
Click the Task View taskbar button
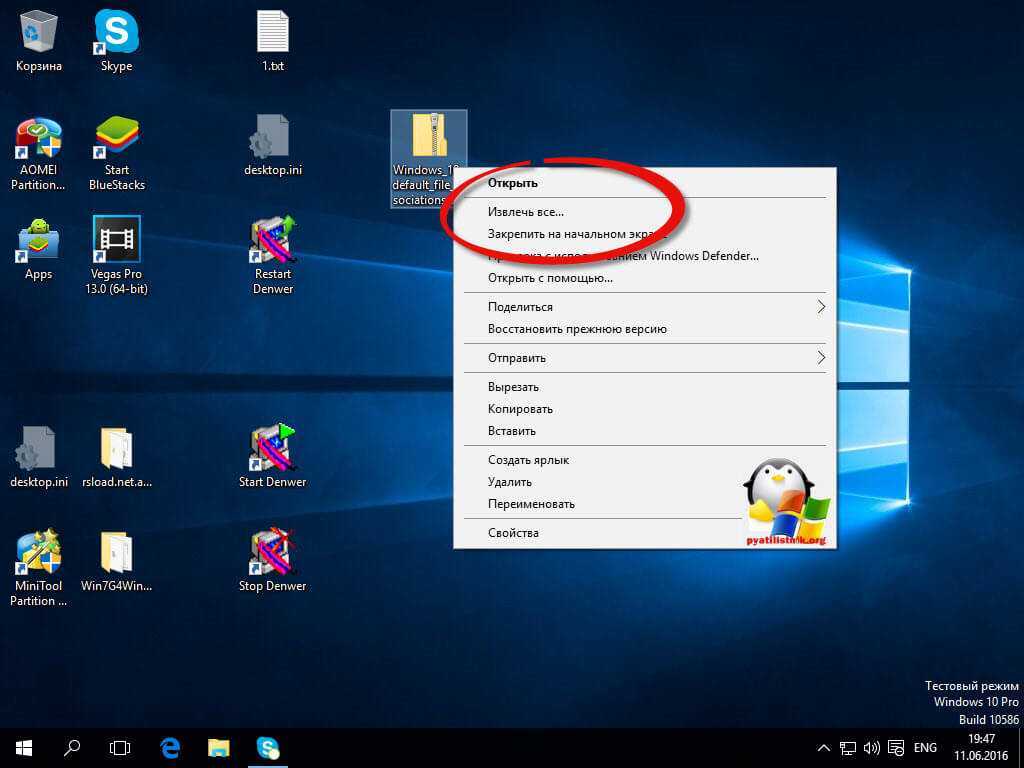pos(120,747)
